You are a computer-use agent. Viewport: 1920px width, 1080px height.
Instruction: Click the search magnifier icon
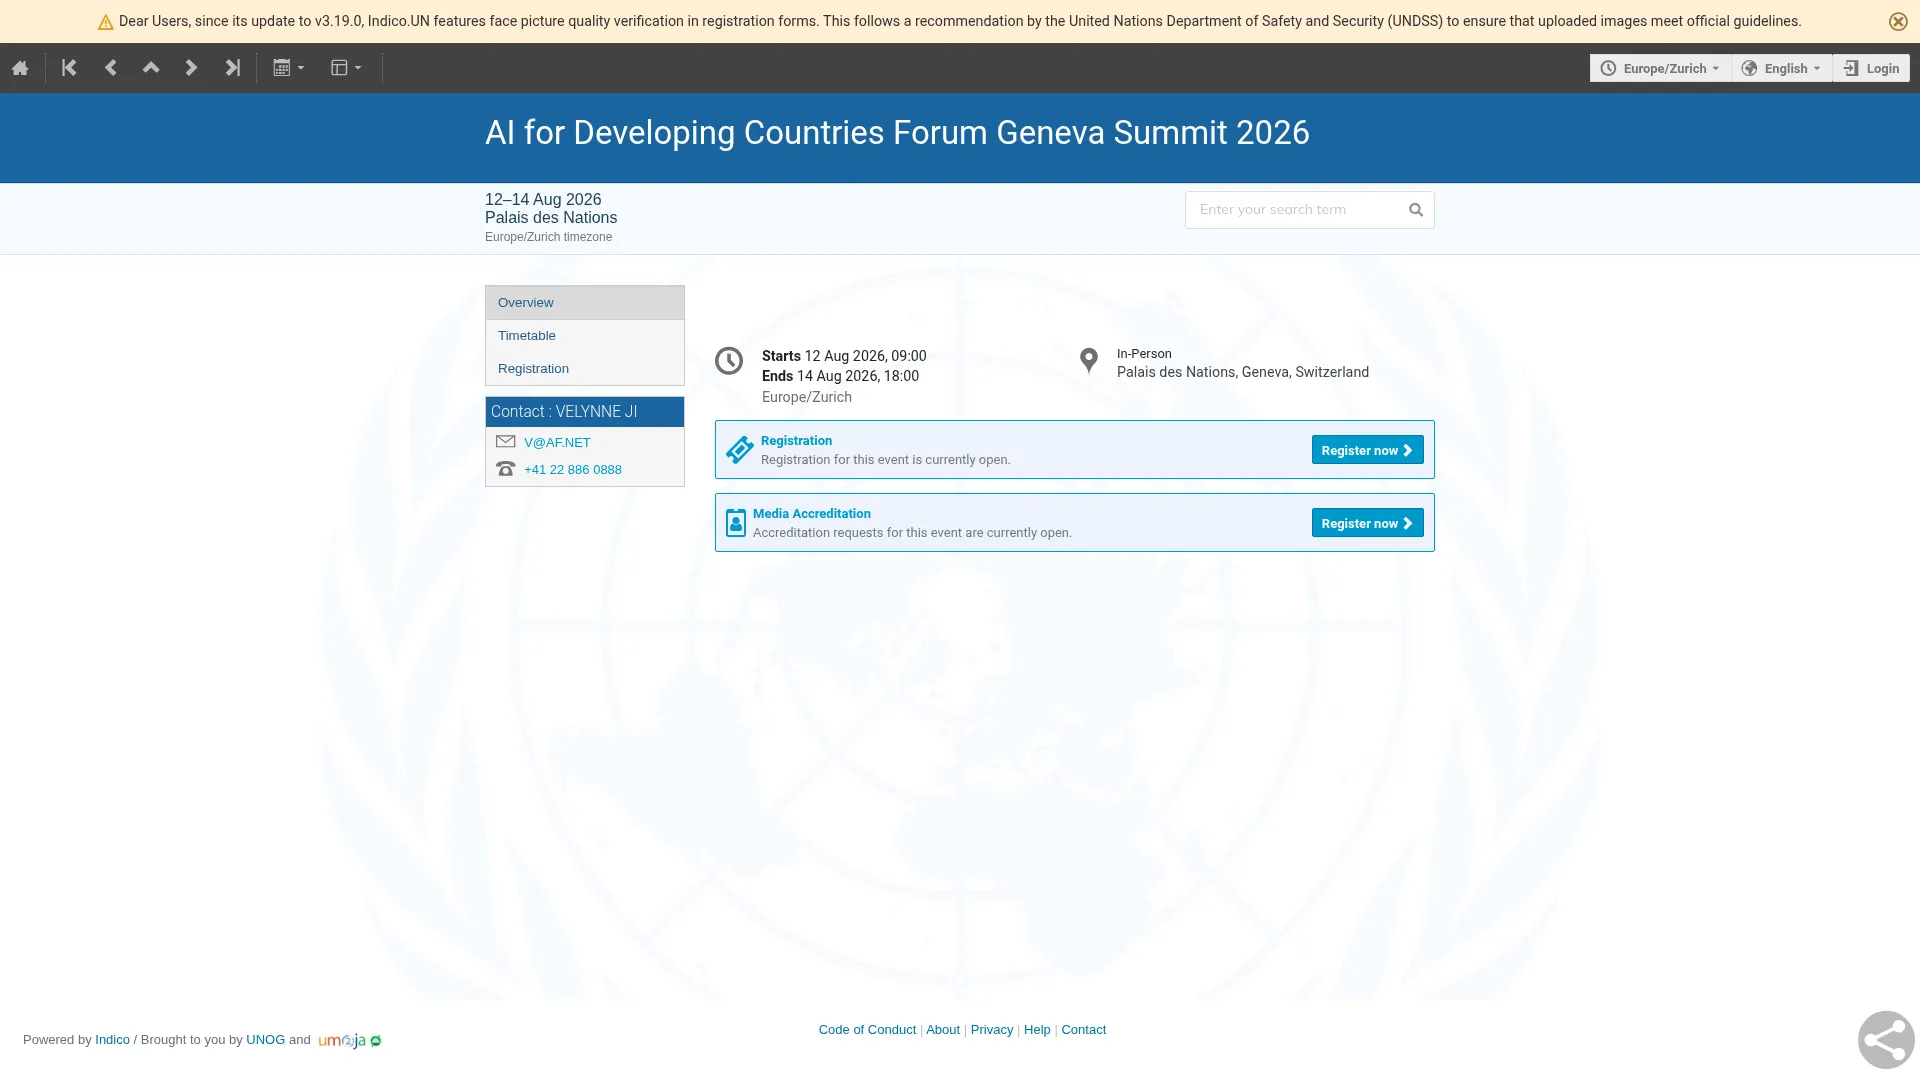pos(1416,210)
